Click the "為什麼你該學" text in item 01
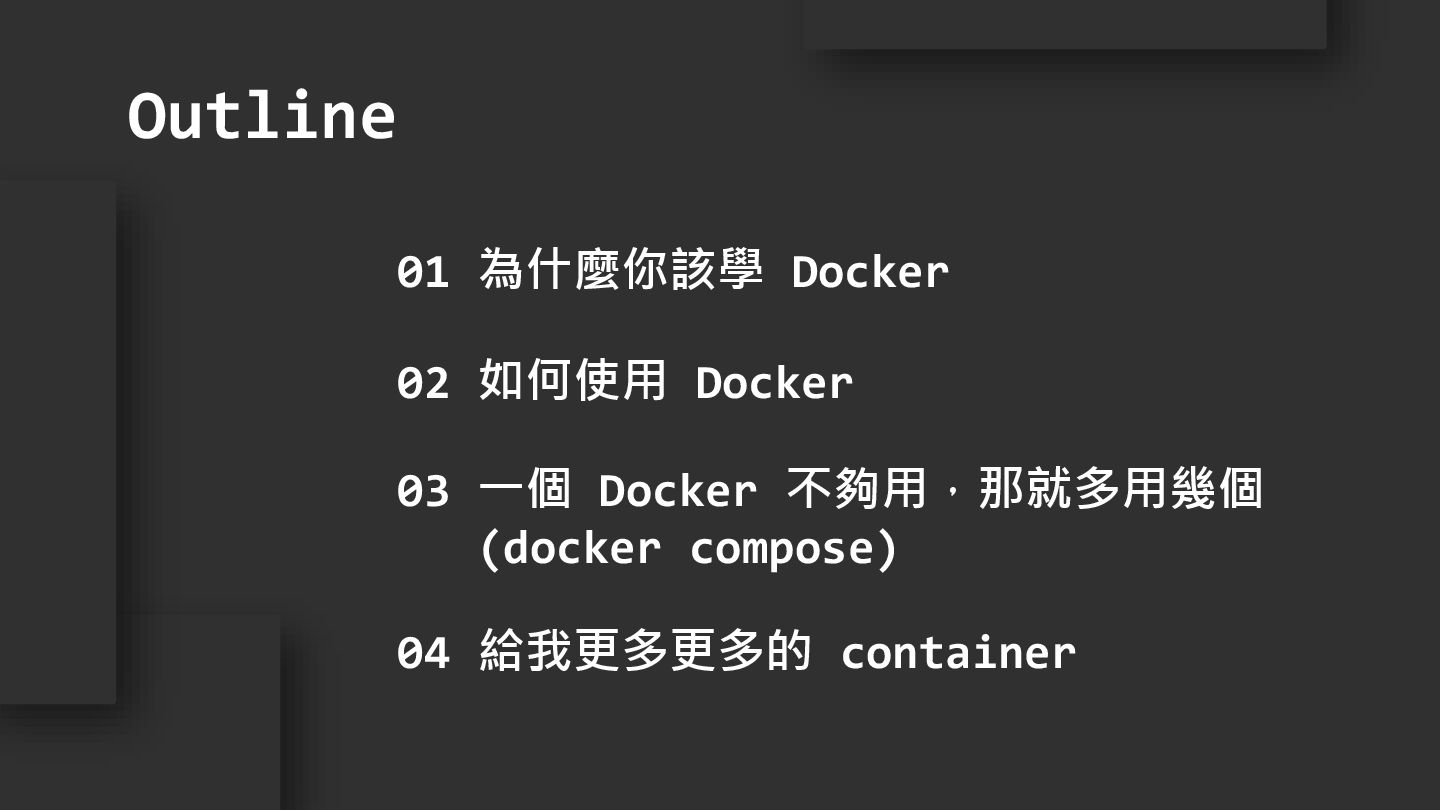This screenshot has height=810, width=1440. [621, 270]
